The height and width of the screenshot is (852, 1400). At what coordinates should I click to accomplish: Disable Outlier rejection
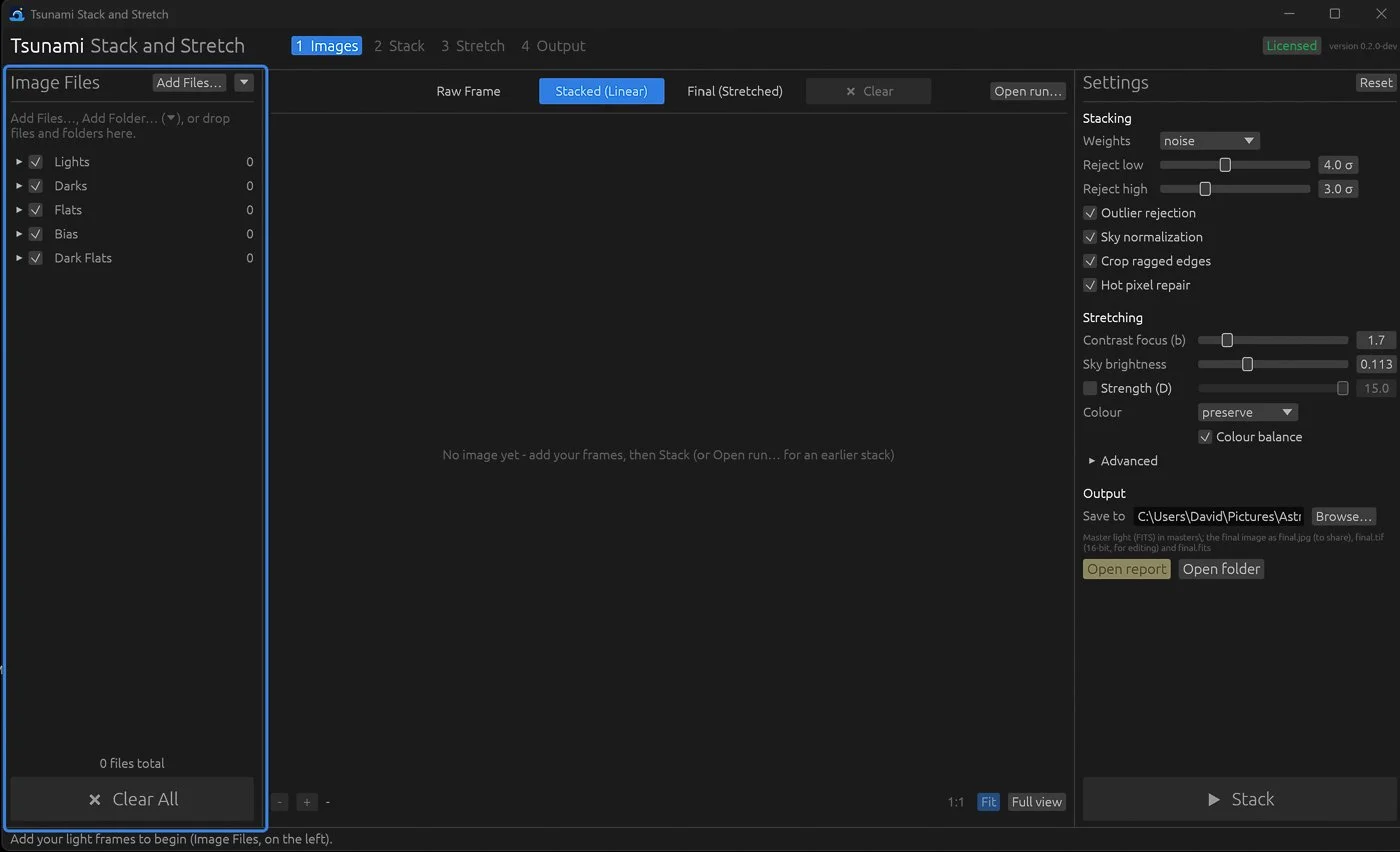coord(1090,213)
